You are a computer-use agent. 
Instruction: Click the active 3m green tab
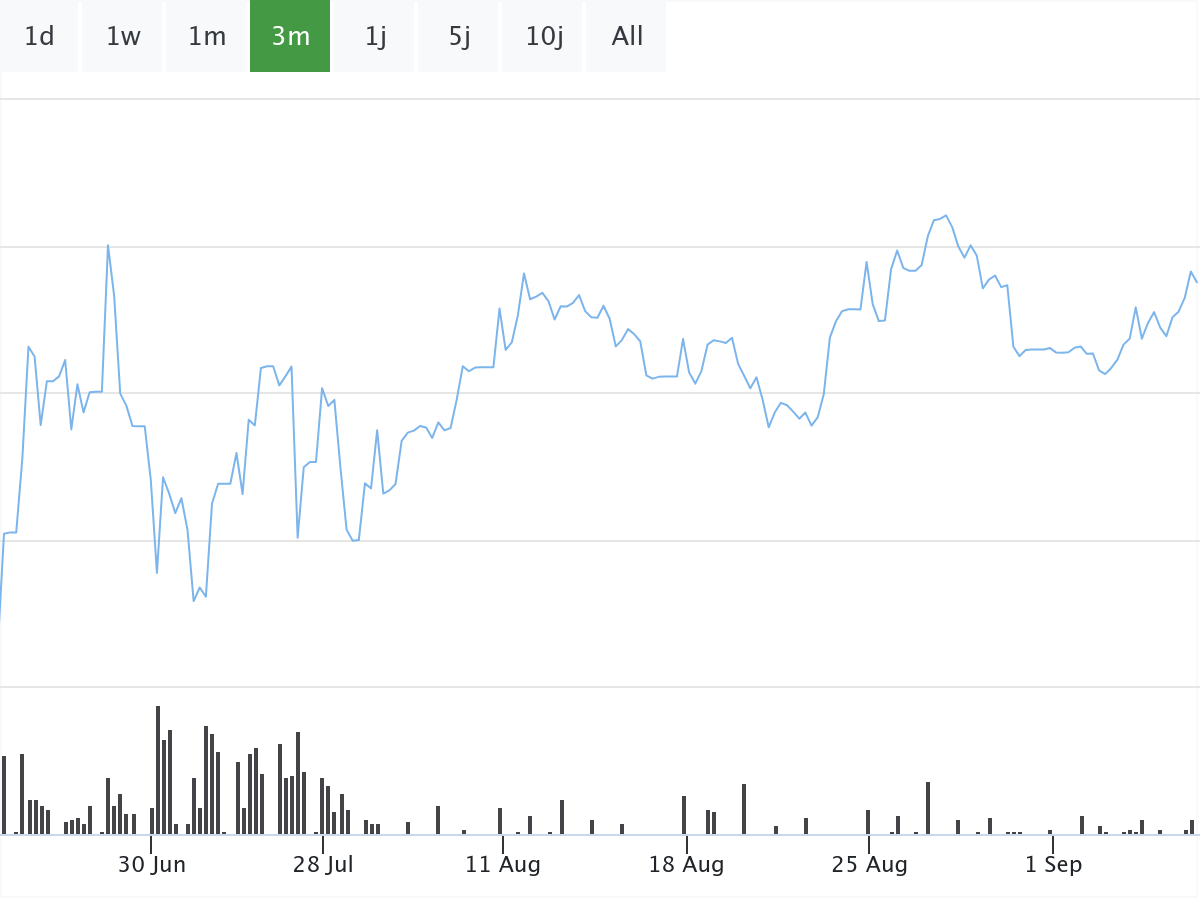click(x=290, y=37)
